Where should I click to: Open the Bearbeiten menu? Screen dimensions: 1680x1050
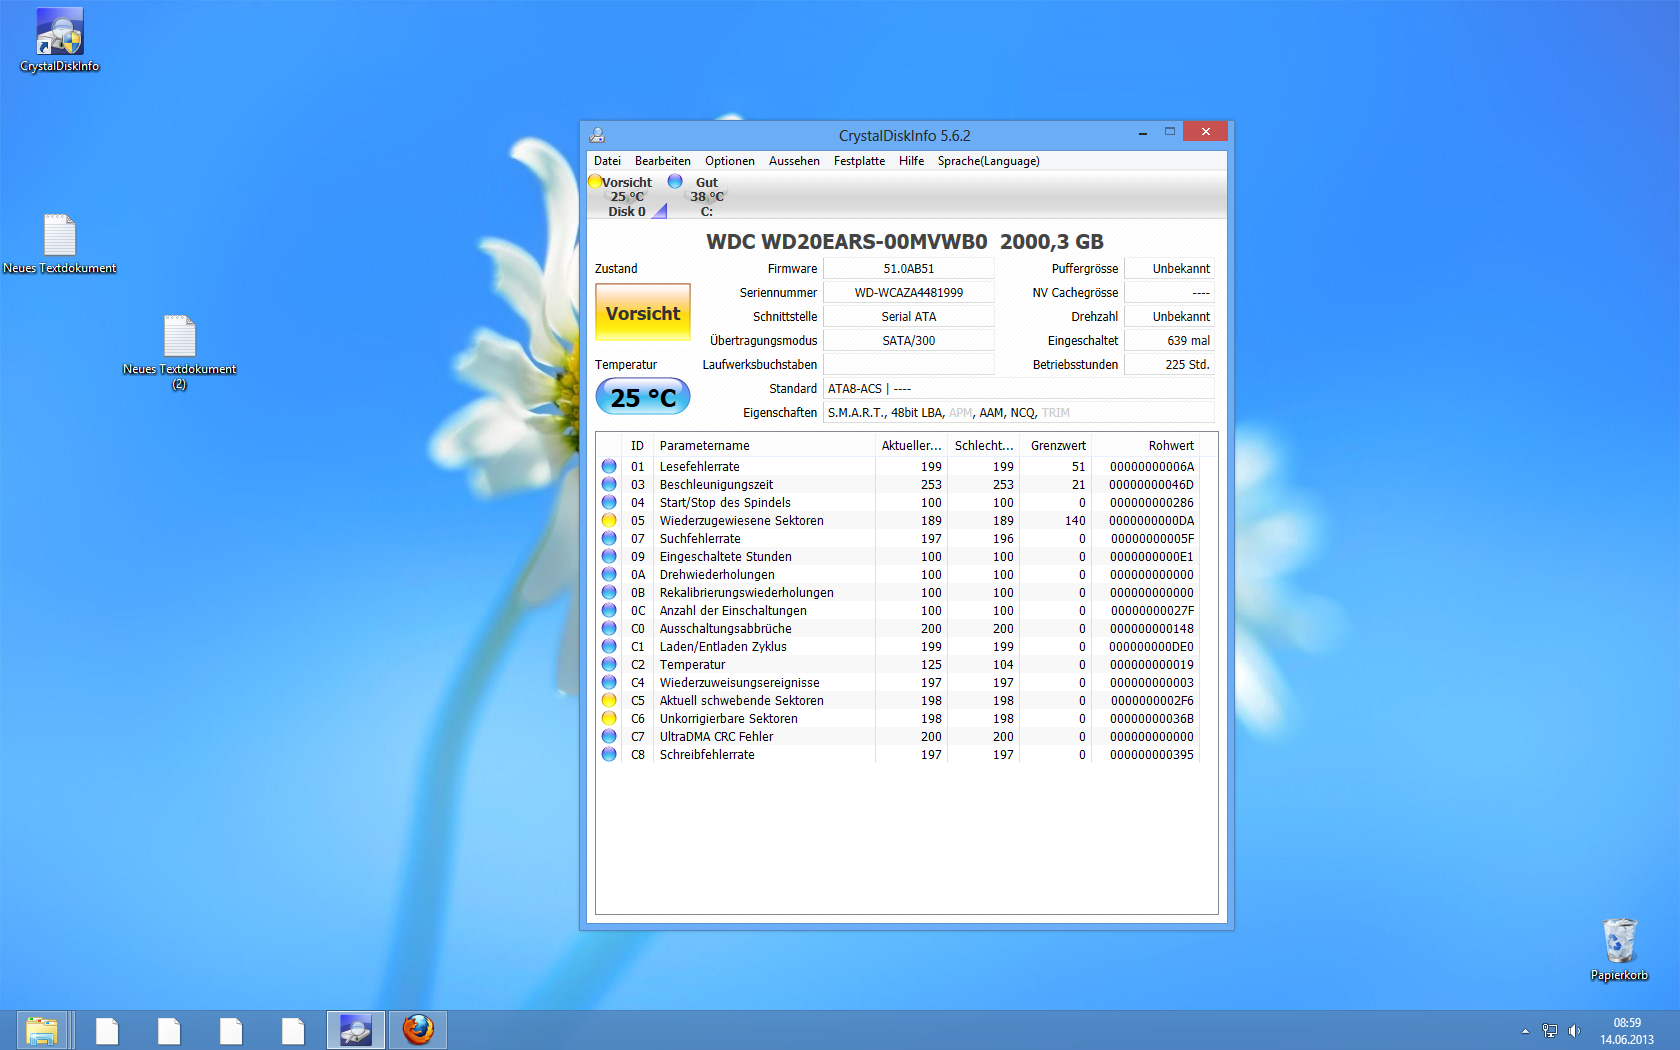[x=662, y=161]
